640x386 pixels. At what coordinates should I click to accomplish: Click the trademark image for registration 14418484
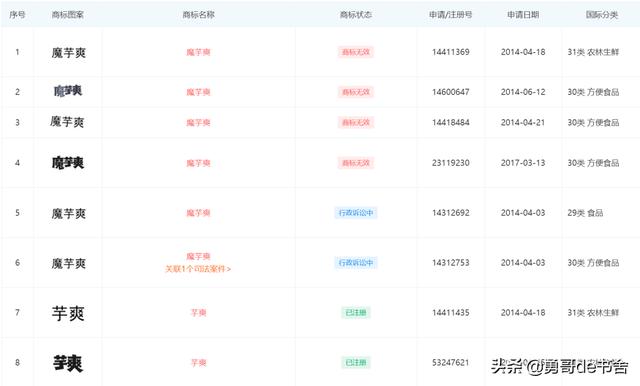tap(67, 122)
